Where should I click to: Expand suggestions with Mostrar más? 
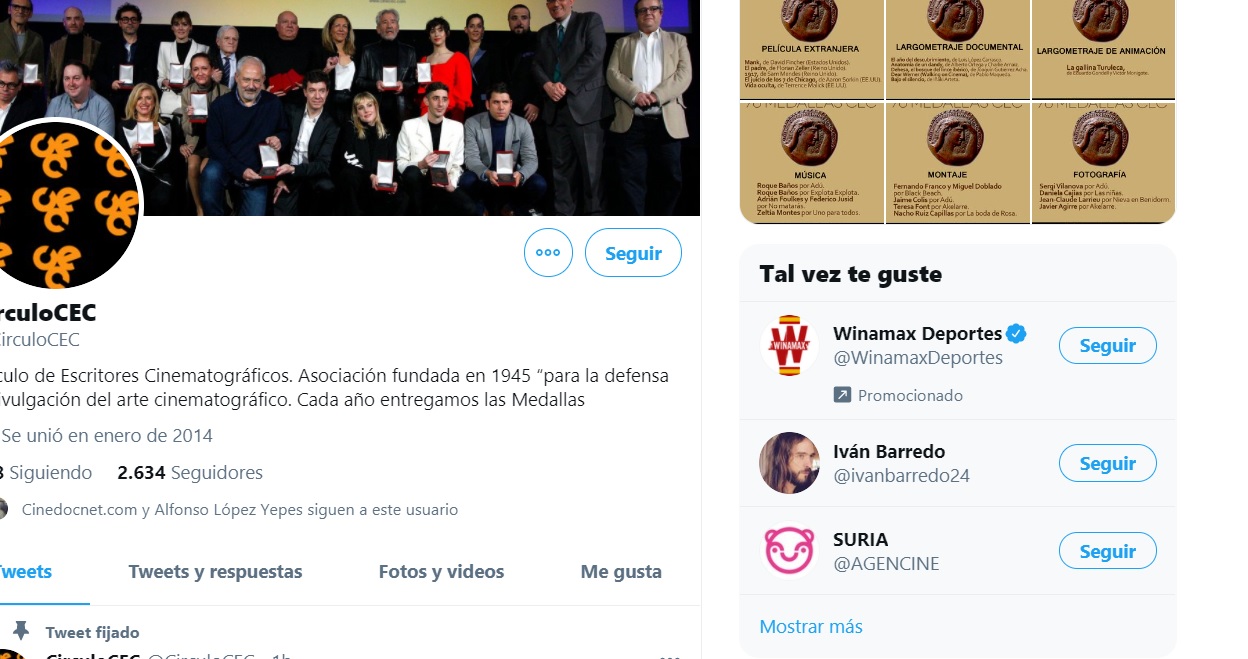tap(811, 627)
